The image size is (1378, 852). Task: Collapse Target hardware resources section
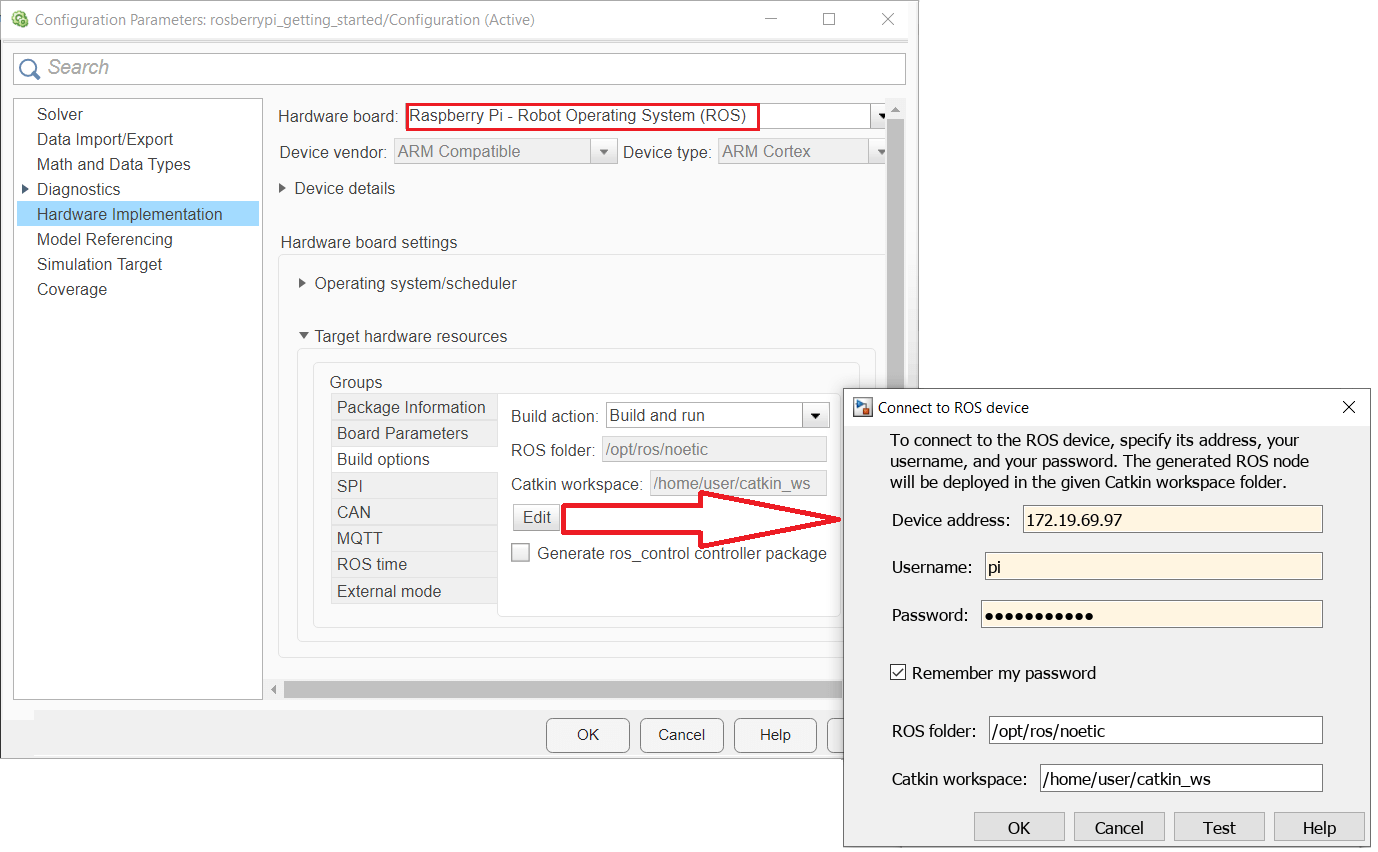pyautogui.click(x=303, y=336)
